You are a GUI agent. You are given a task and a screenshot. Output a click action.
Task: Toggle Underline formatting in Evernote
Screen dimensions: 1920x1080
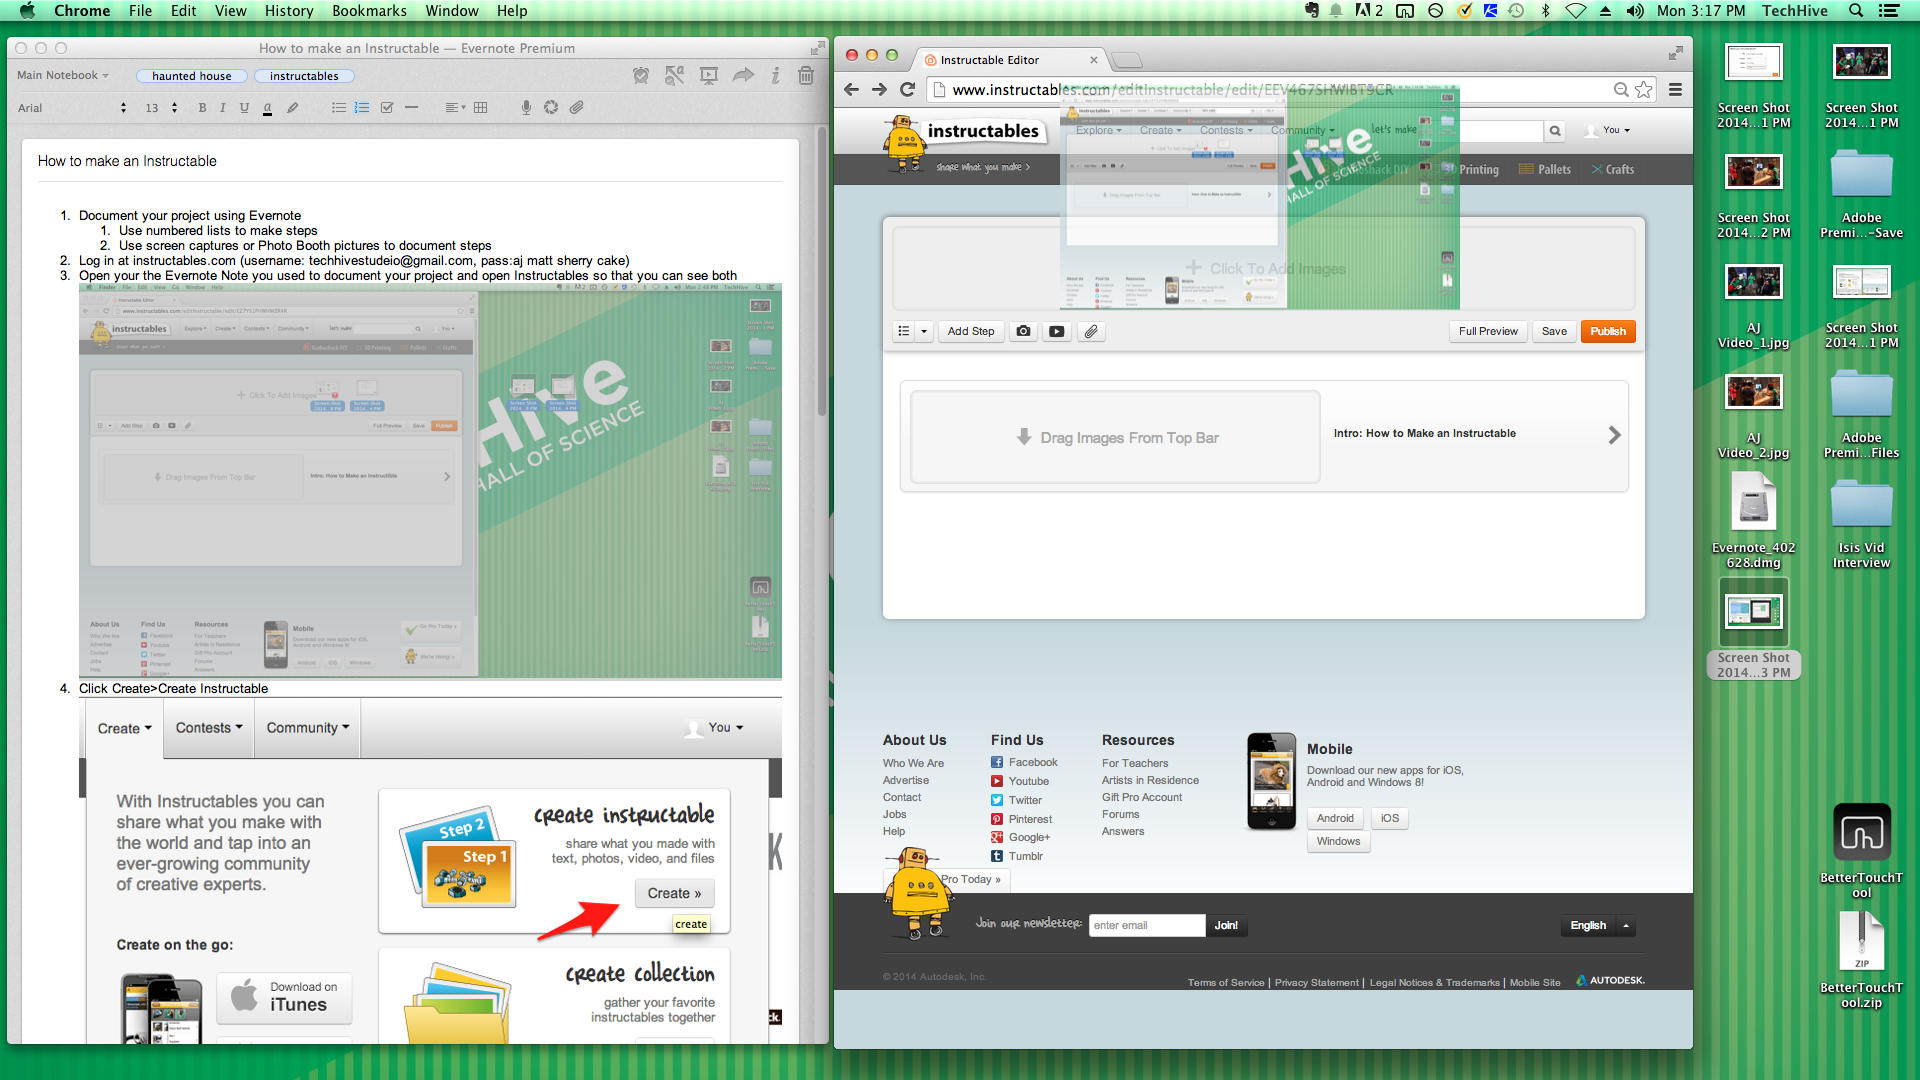[244, 107]
